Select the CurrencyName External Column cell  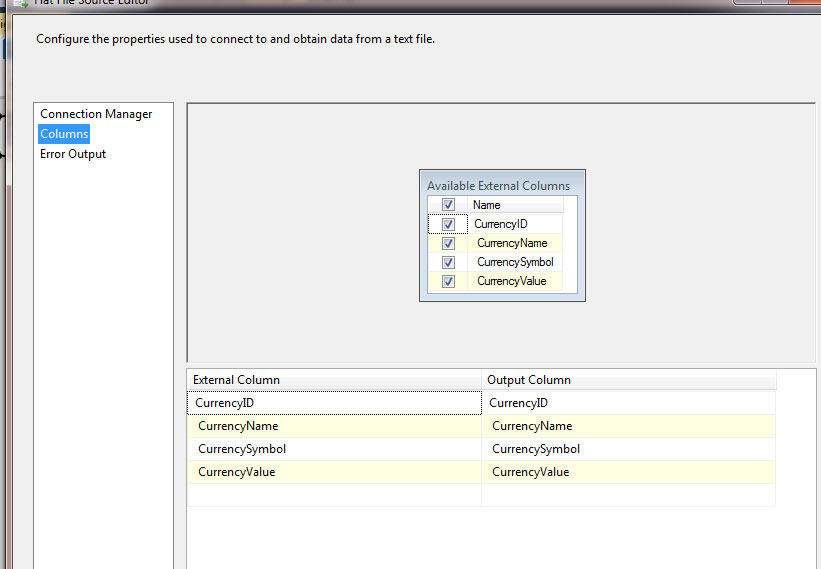[334, 426]
